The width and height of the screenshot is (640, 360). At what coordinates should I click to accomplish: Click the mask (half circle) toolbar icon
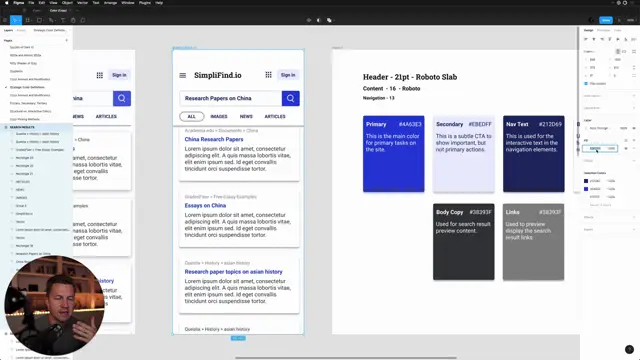click(x=319, y=20)
